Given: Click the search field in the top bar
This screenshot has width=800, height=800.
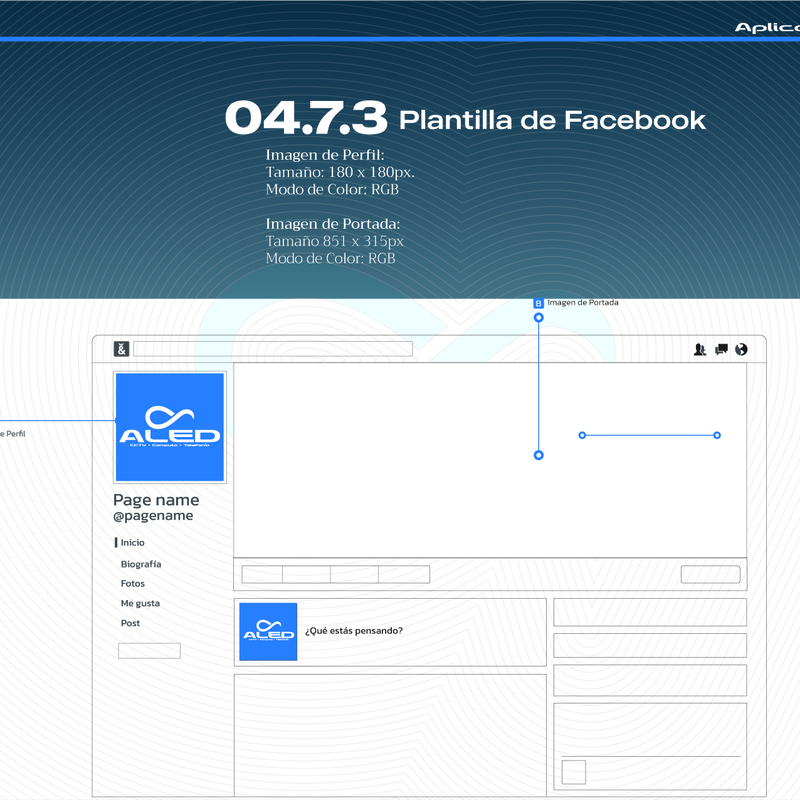Looking at the screenshot, I should click(x=272, y=349).
